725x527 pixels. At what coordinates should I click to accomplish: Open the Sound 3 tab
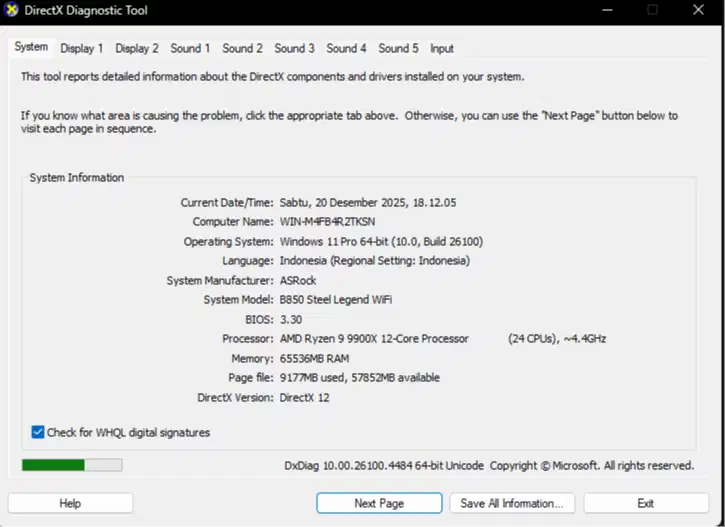coord(295,49)
